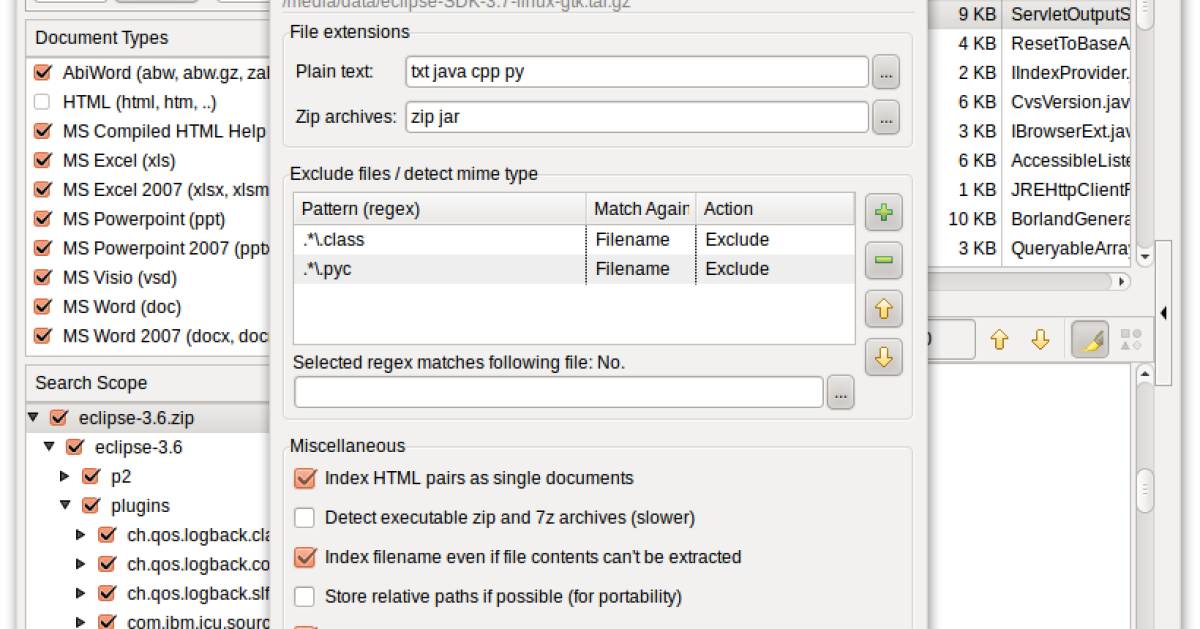This screenshot has width=1200, height=629.
Task: Click the Pattern (regex) column header
Action: click(438, 209)
